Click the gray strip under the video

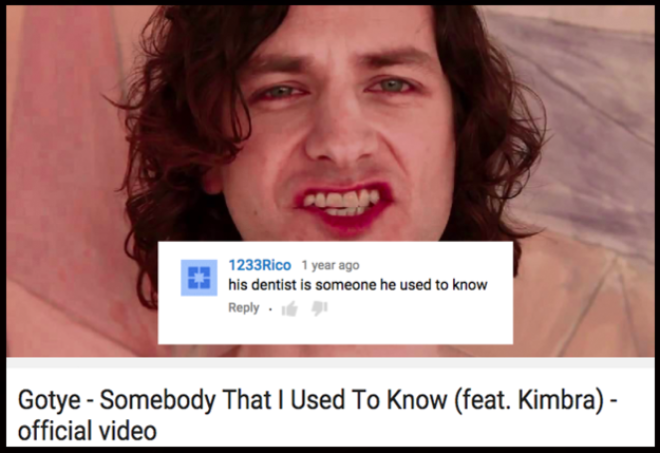tap(330, 362)
